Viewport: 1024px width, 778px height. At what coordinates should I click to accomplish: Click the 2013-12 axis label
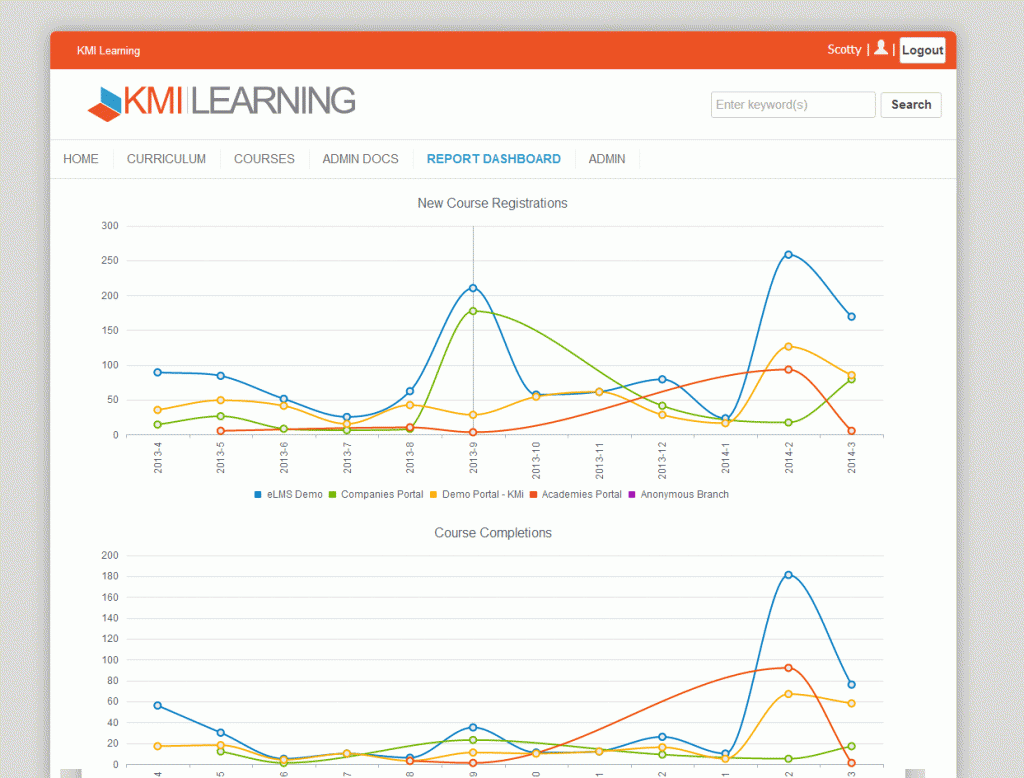tap(663, 458)
